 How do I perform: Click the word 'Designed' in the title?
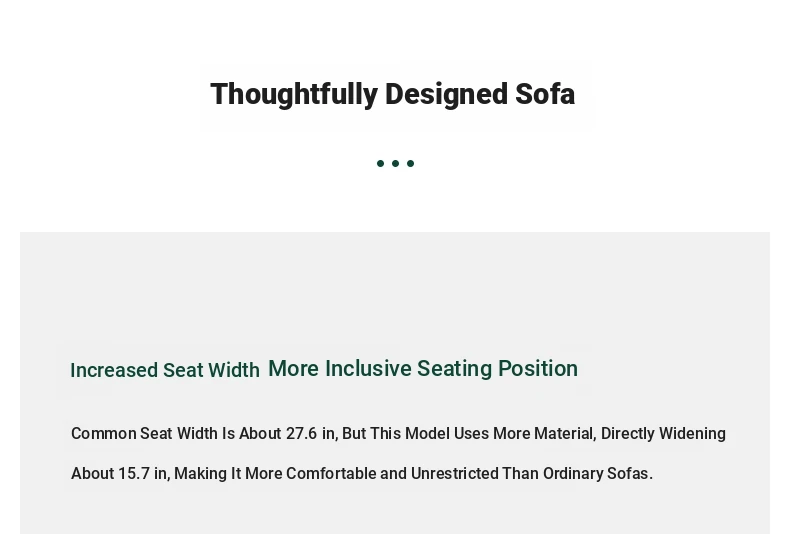(x=446, y=94)
